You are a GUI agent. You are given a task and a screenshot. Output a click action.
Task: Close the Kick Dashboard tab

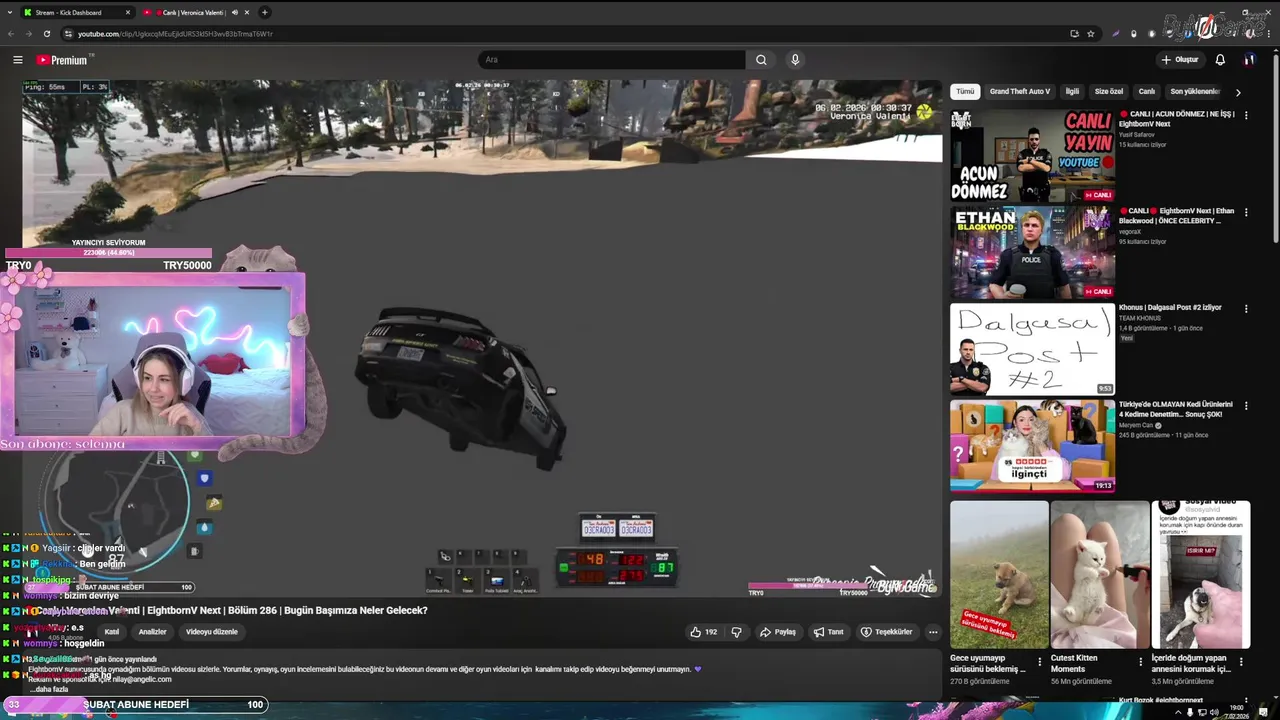[x=128, y=12]
